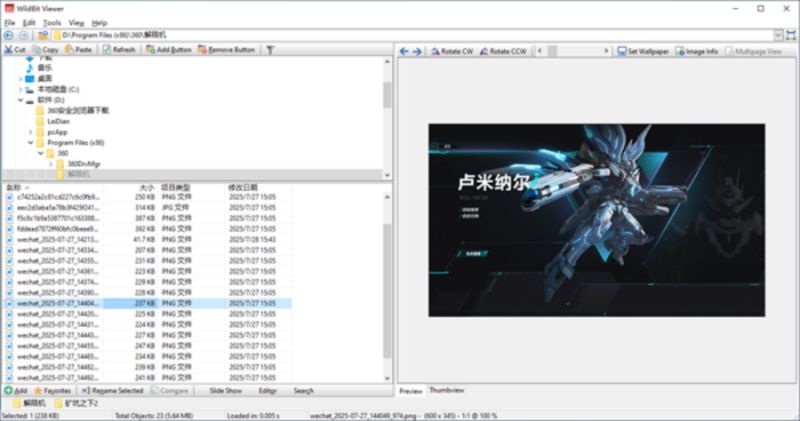Select the 360DrvMgr folder in the tree
800x421 pixels.
[x=84, y=164]
